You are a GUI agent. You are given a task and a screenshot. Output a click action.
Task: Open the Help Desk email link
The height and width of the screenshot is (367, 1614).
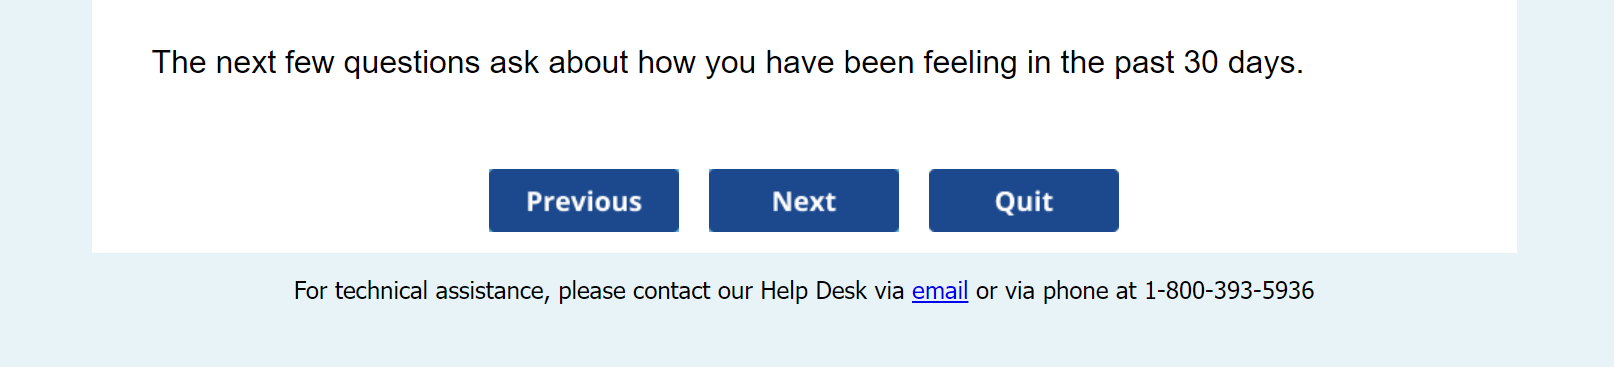click(939, 291)
